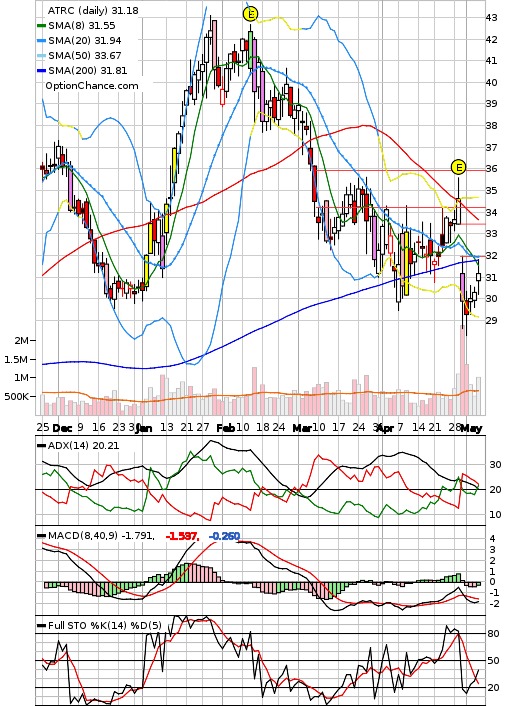Click the February earnings E marker

coord(250,14)
